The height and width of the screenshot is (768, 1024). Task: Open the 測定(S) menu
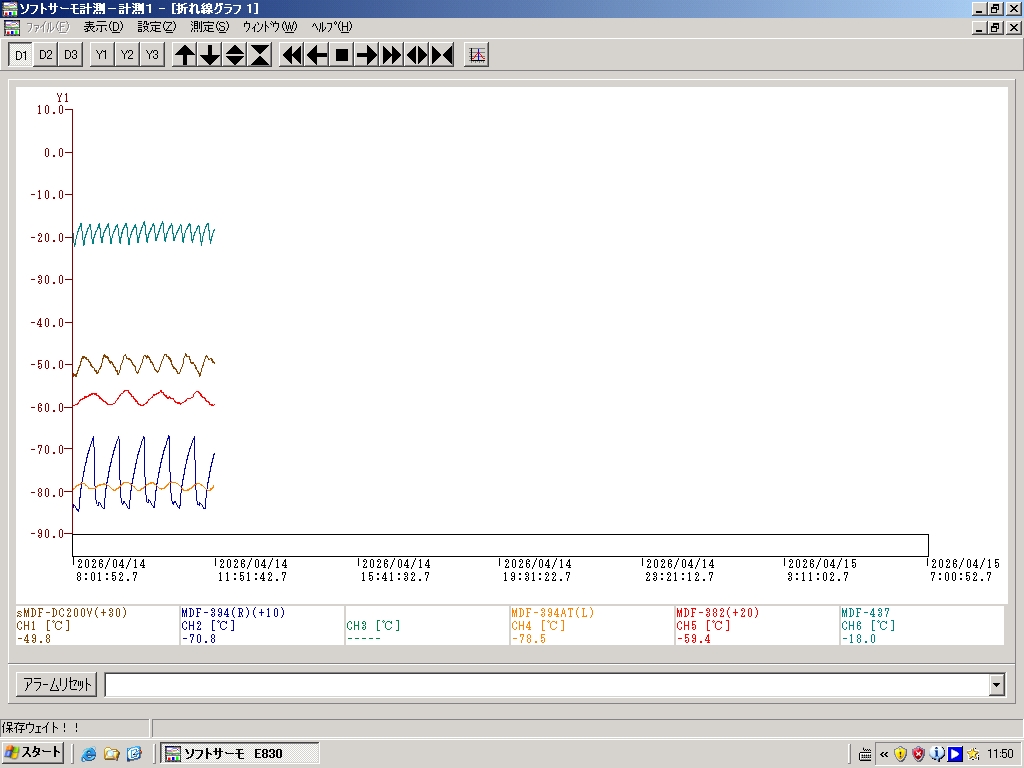click(209, 27)
